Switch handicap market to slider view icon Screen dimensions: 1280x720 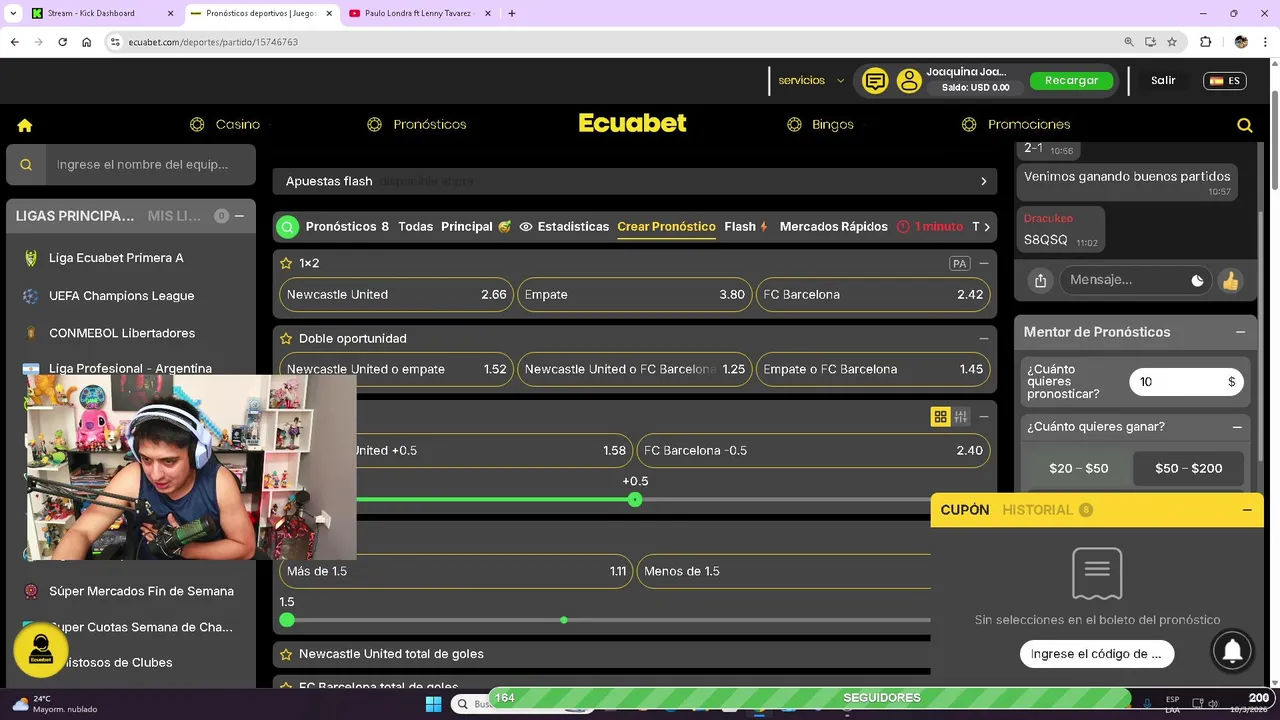click(x=961, y=417)
